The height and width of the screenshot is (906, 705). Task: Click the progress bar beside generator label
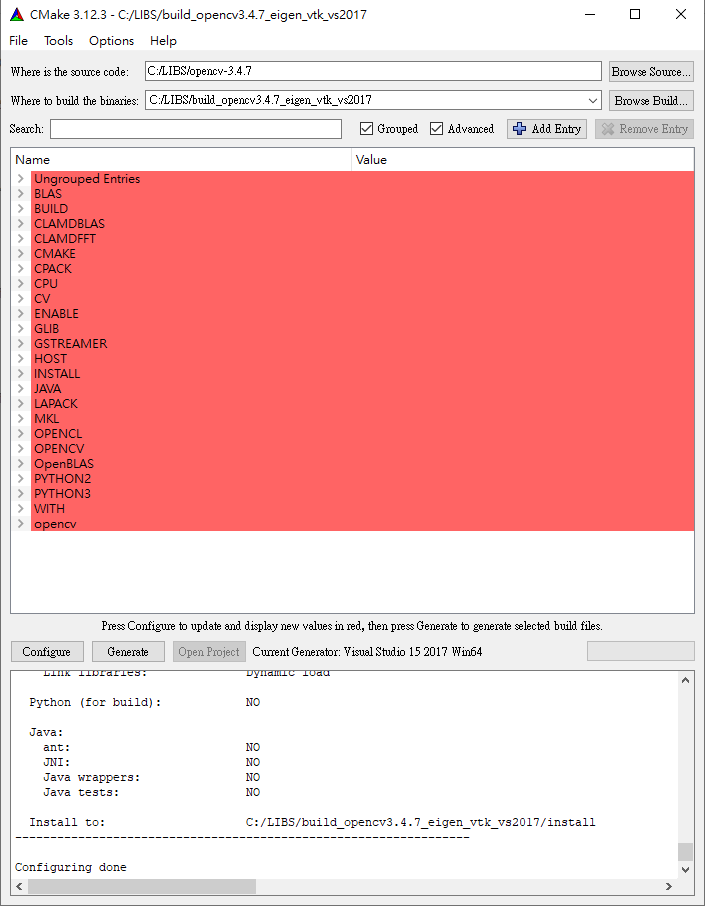[640, 651]
